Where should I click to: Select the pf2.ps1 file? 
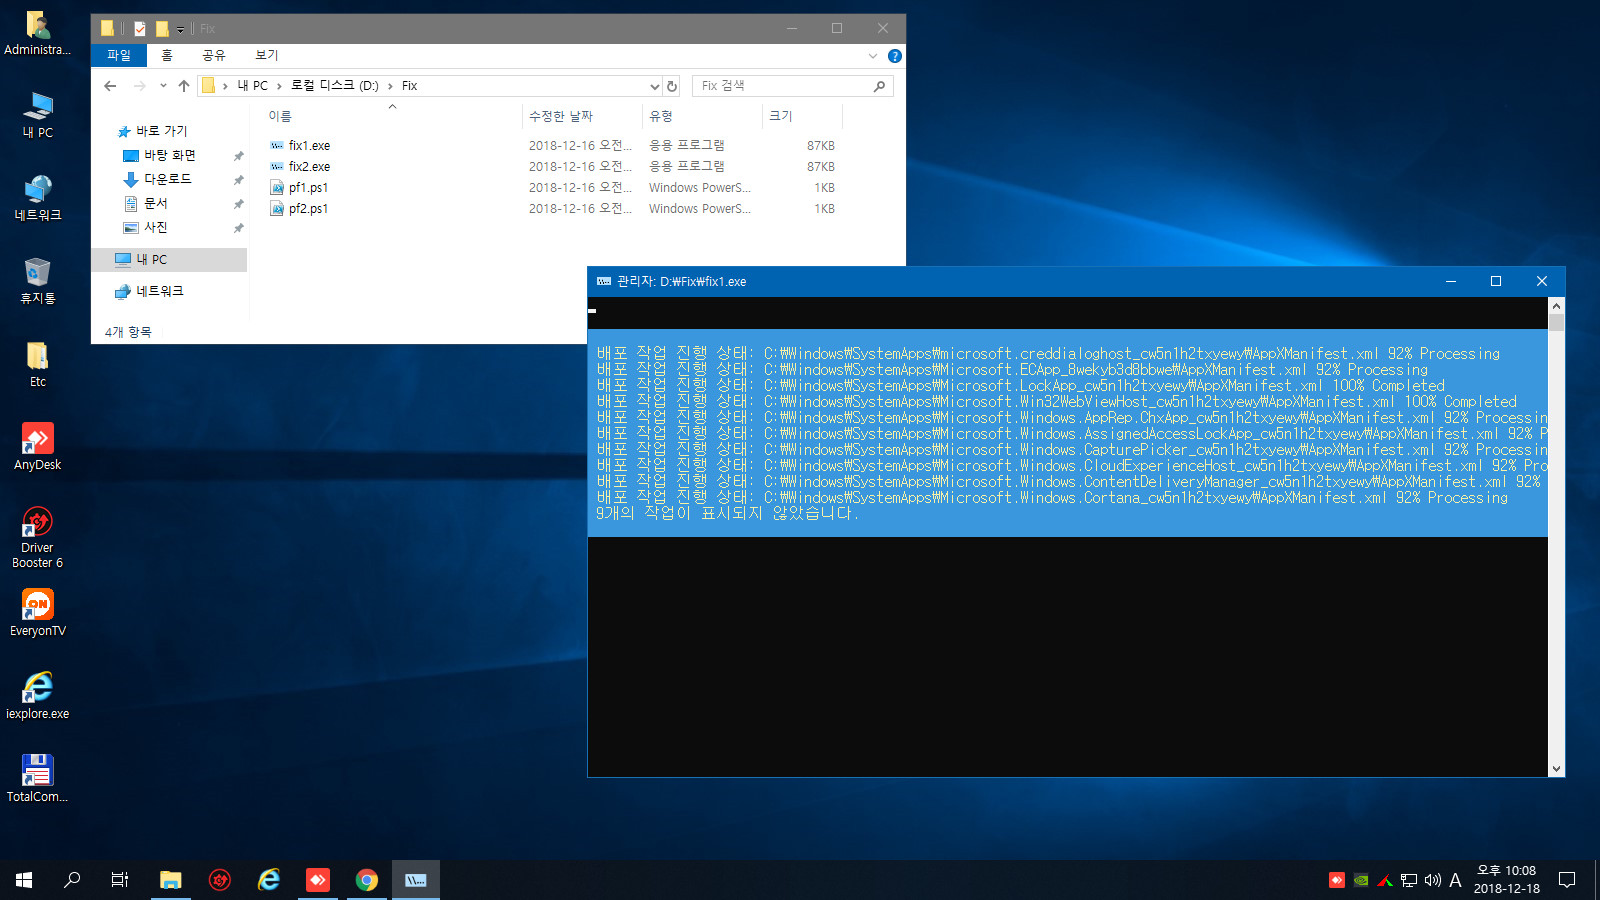click(x=308, y=209)
